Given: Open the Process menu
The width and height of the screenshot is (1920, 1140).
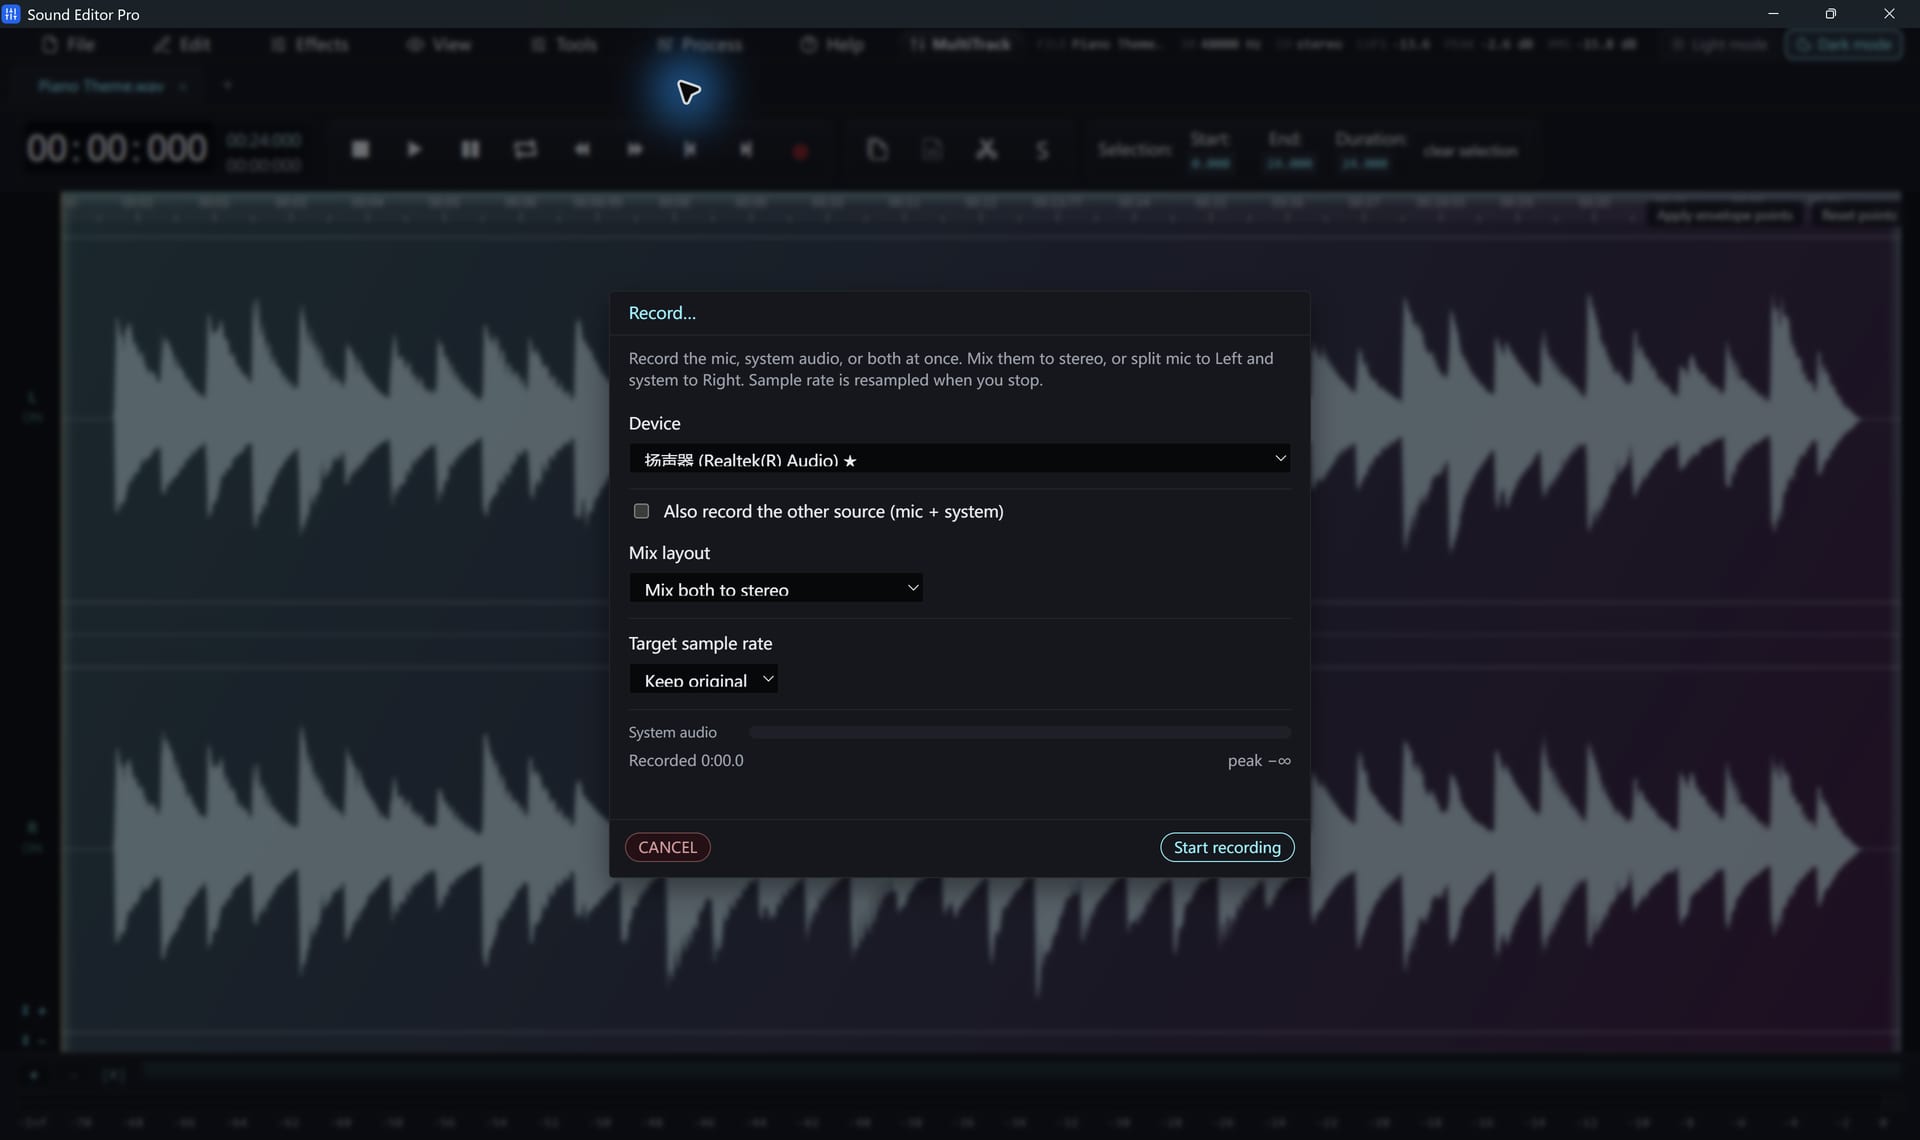Looking at the screenshot, I should [700, 44].
